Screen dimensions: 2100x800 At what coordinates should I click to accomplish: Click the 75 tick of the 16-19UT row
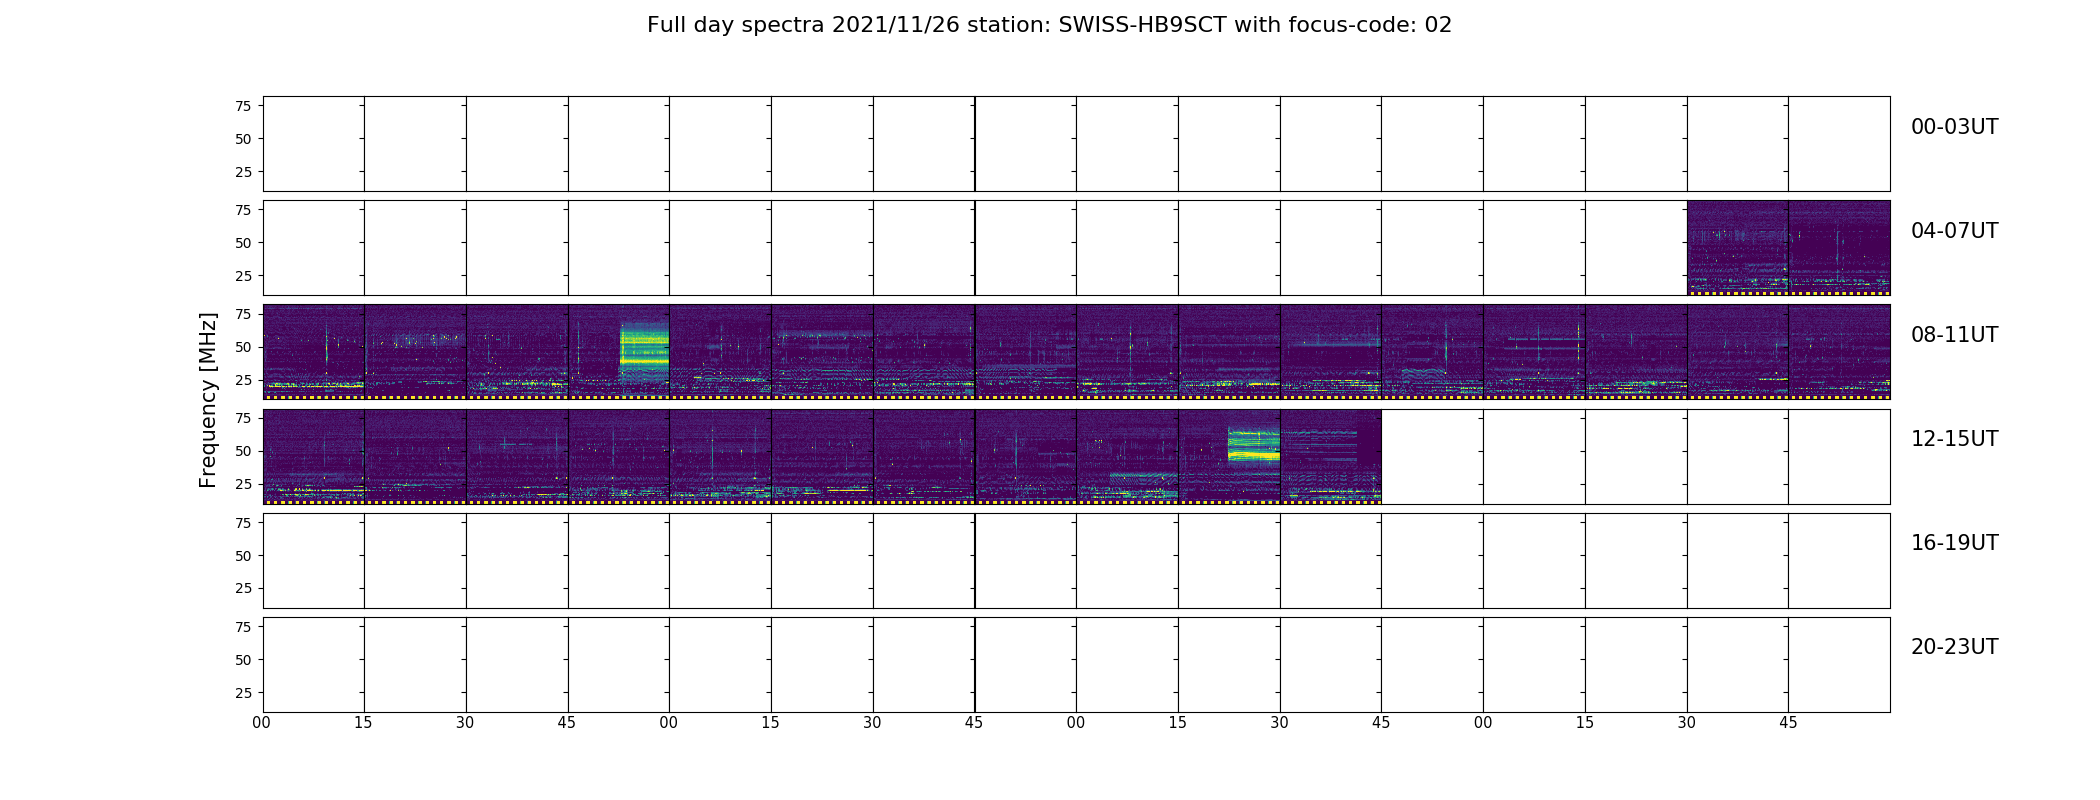pos(243,523)
